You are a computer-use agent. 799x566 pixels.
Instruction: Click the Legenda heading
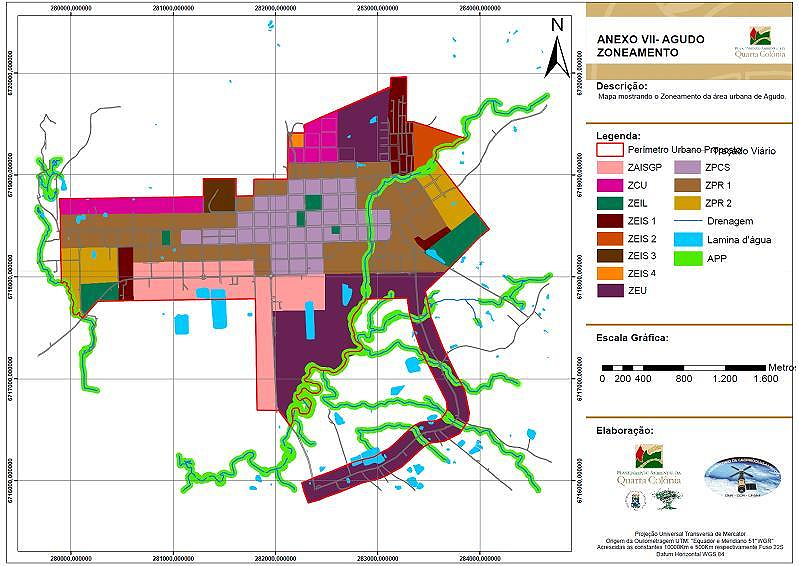click(x=618, y=135)
